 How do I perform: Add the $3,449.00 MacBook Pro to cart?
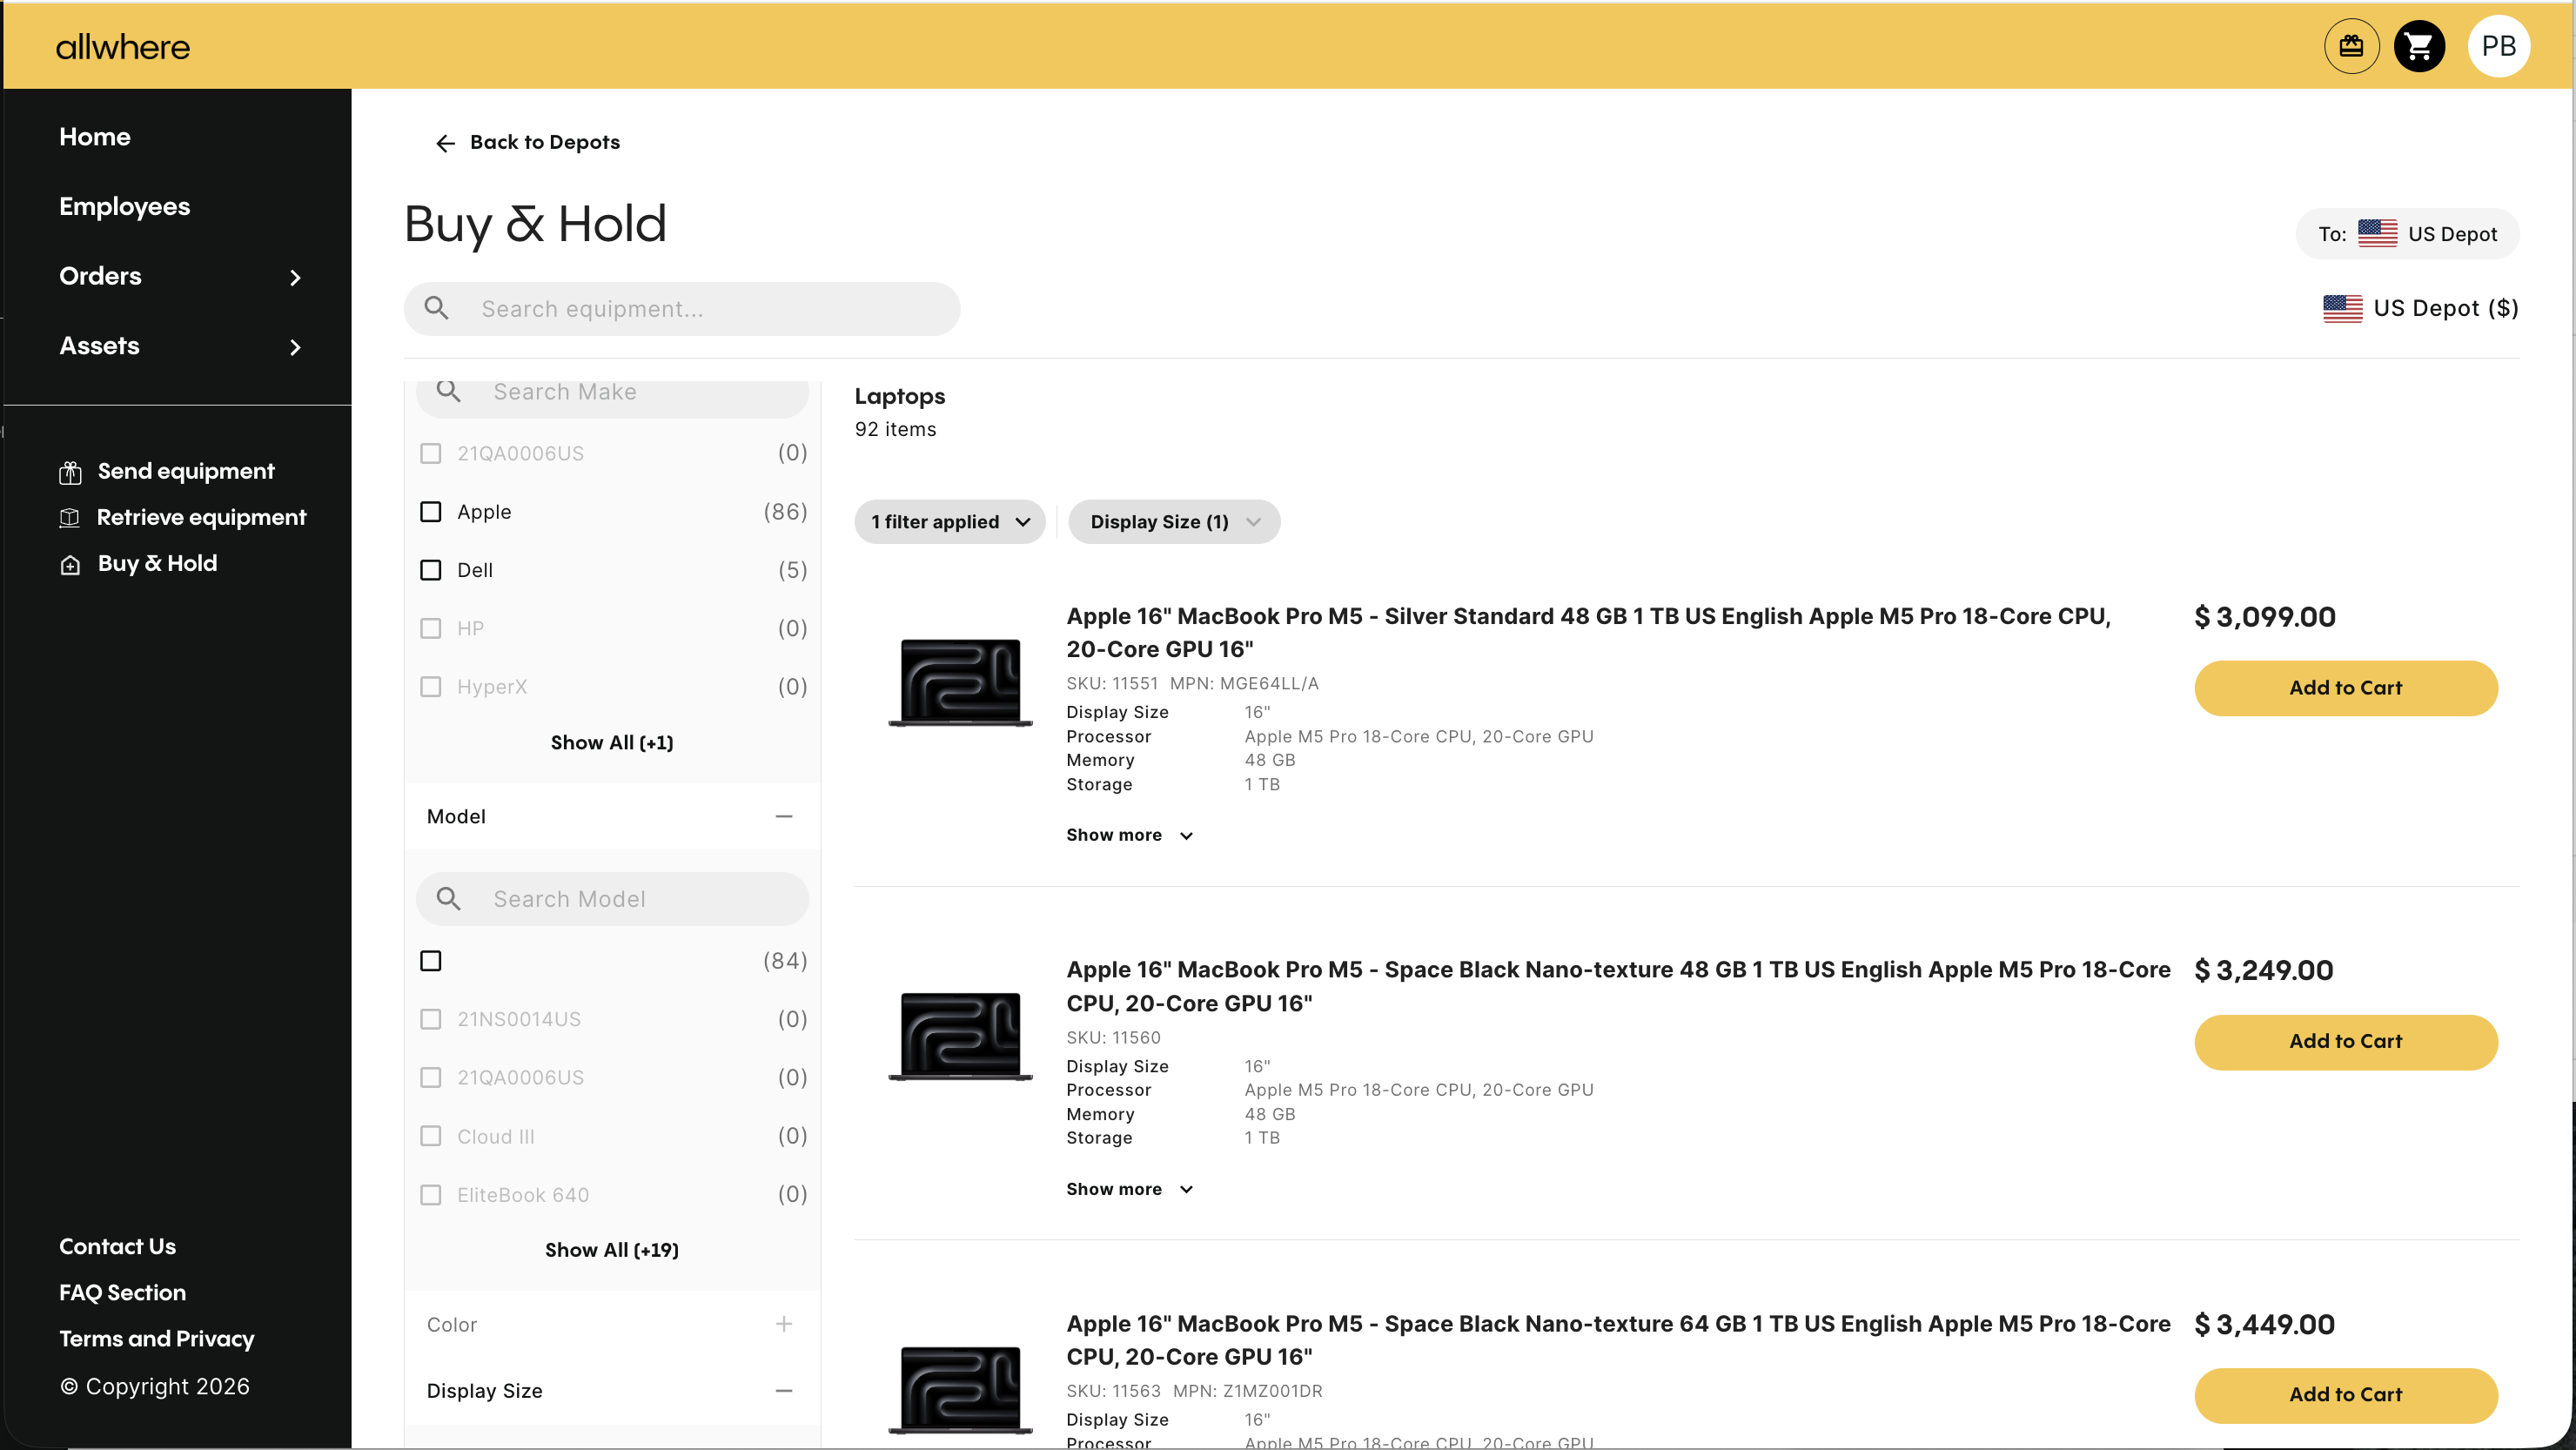(2345, 1395)
